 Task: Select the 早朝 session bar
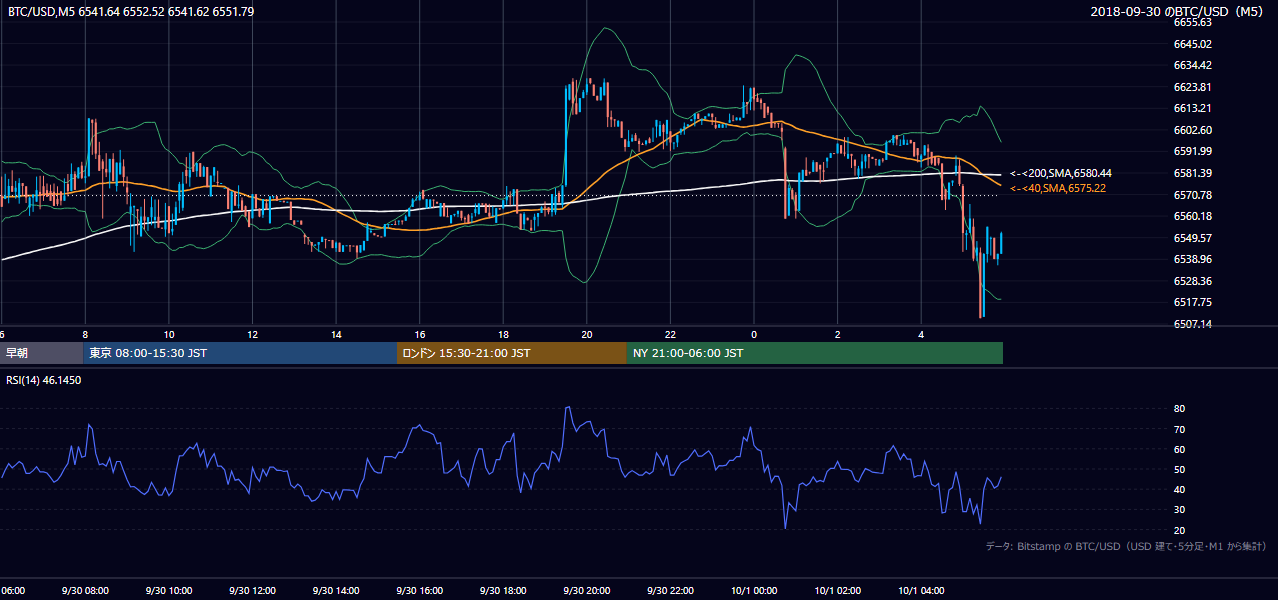point(42,353)
